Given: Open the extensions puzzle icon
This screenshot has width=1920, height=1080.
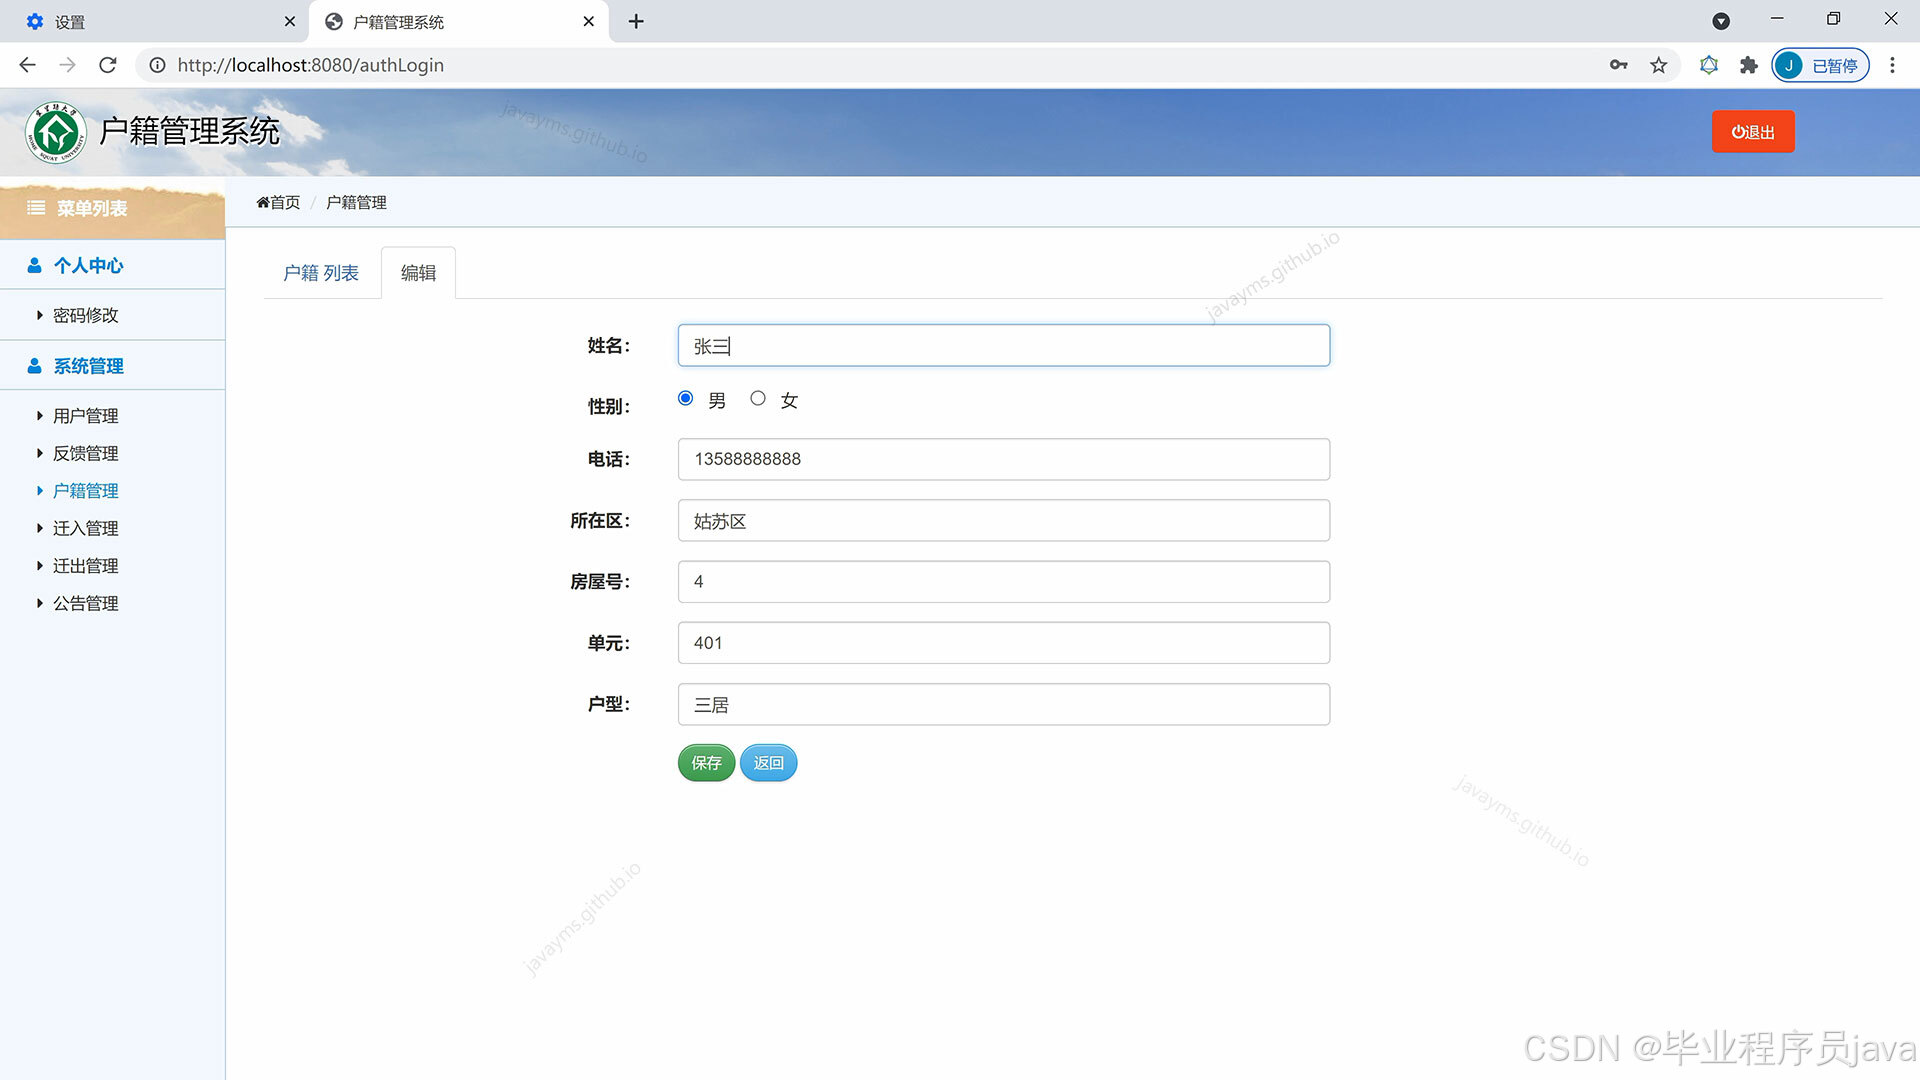Looking at the screenshot, I should pyautogui.click(x=1748, y=65).
